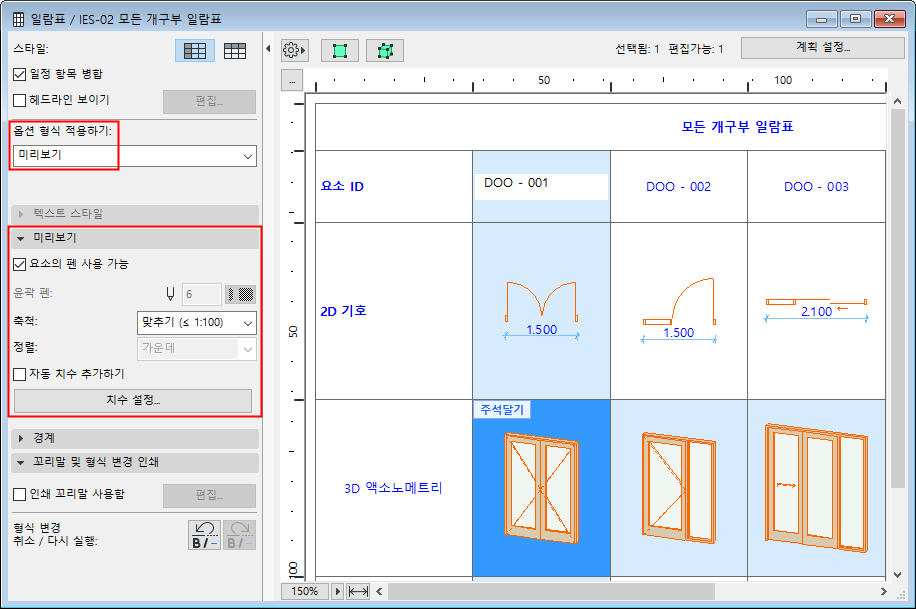Screen dimensions: 916x609
Task: Open the 정렬 dropdown showing 가운데
Action: (196, 349)
